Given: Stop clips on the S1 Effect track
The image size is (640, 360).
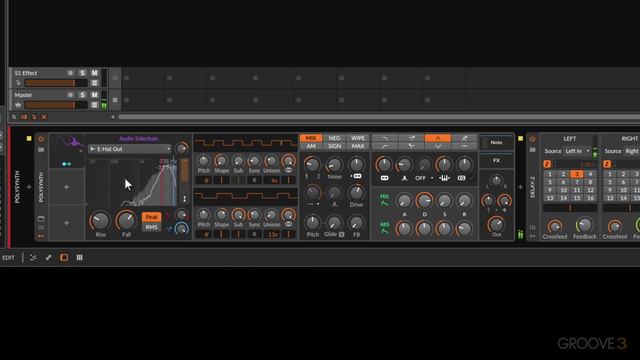Looking at the screenshot, I should pyautogui.click(x=115, y=78).
